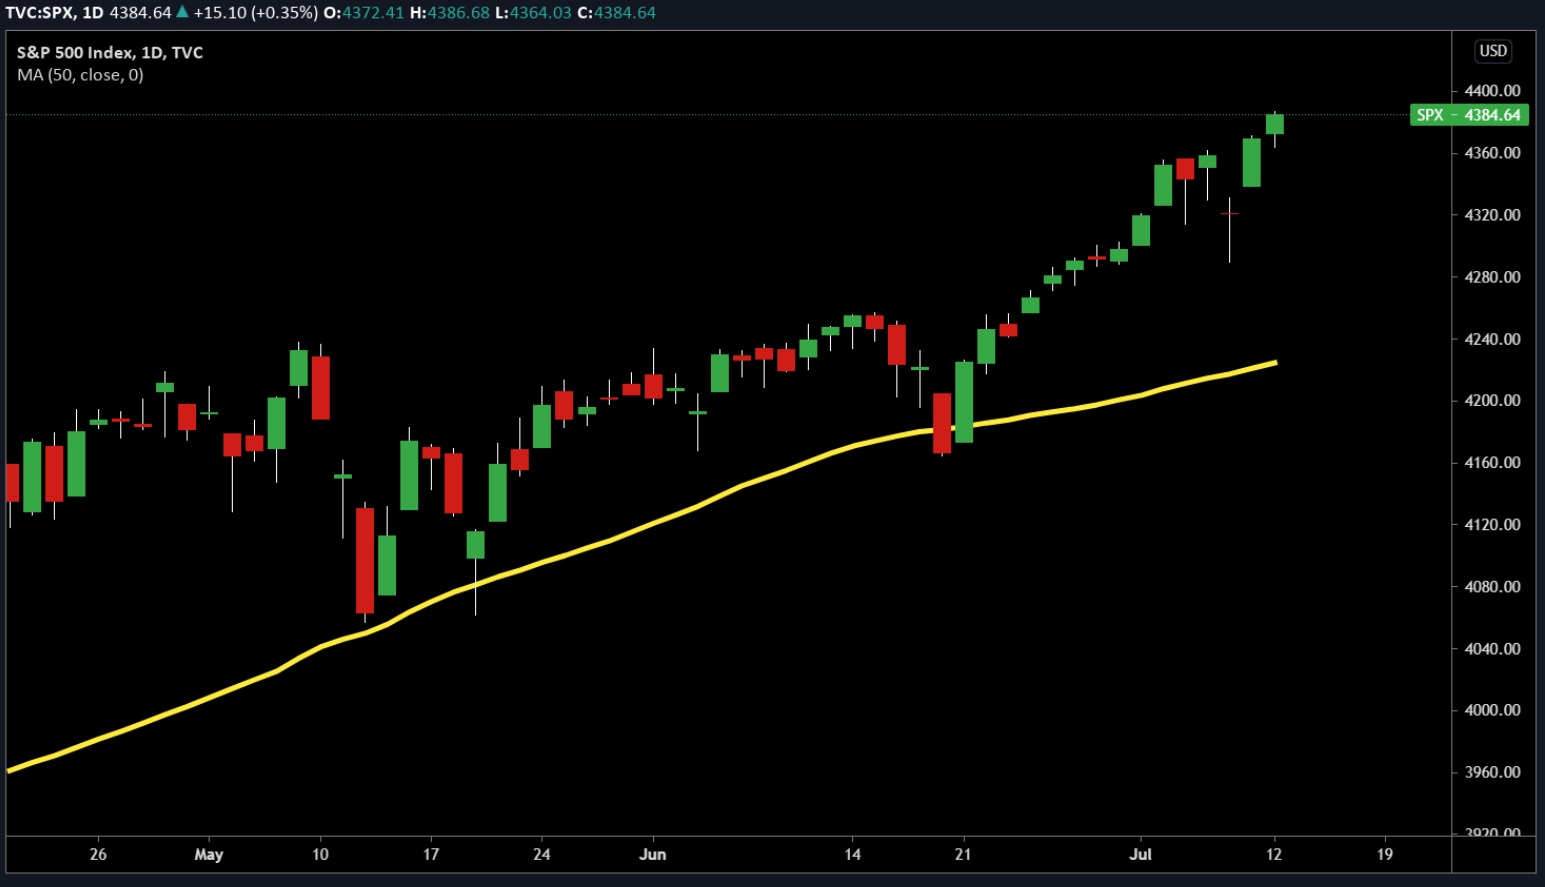Click the 4040.00 price axis label
Viewport: 1545px width, 887px height.
click(x=1492, y=648)
